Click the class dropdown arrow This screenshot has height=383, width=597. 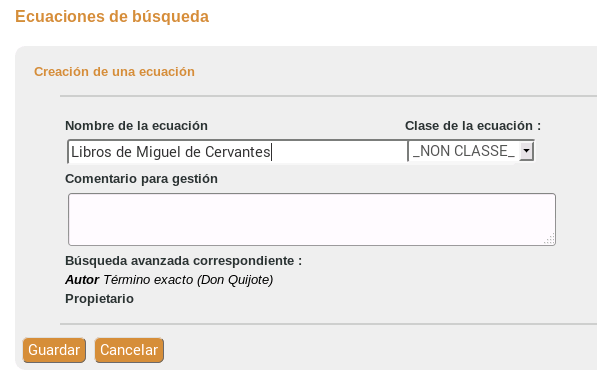click(526, 151)
